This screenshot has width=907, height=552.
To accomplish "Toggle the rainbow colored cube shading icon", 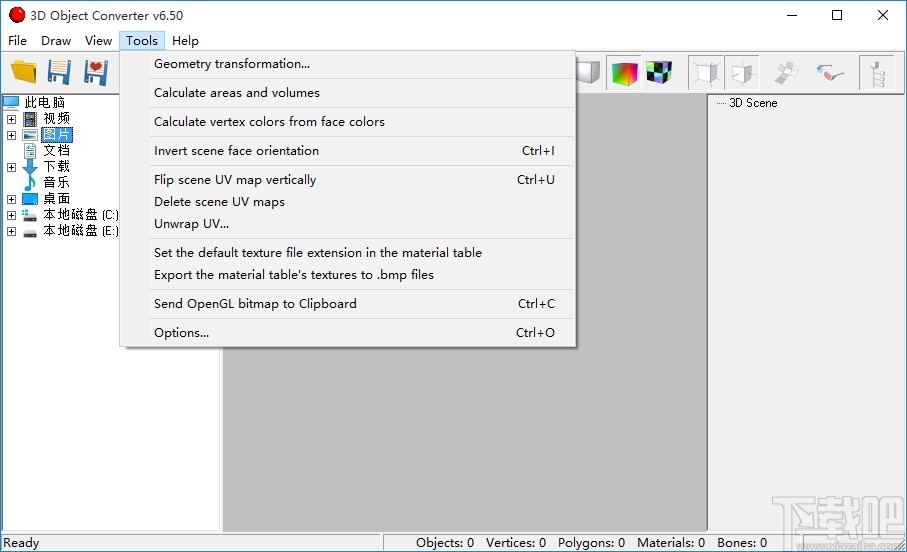I will (x=624, y=73).
